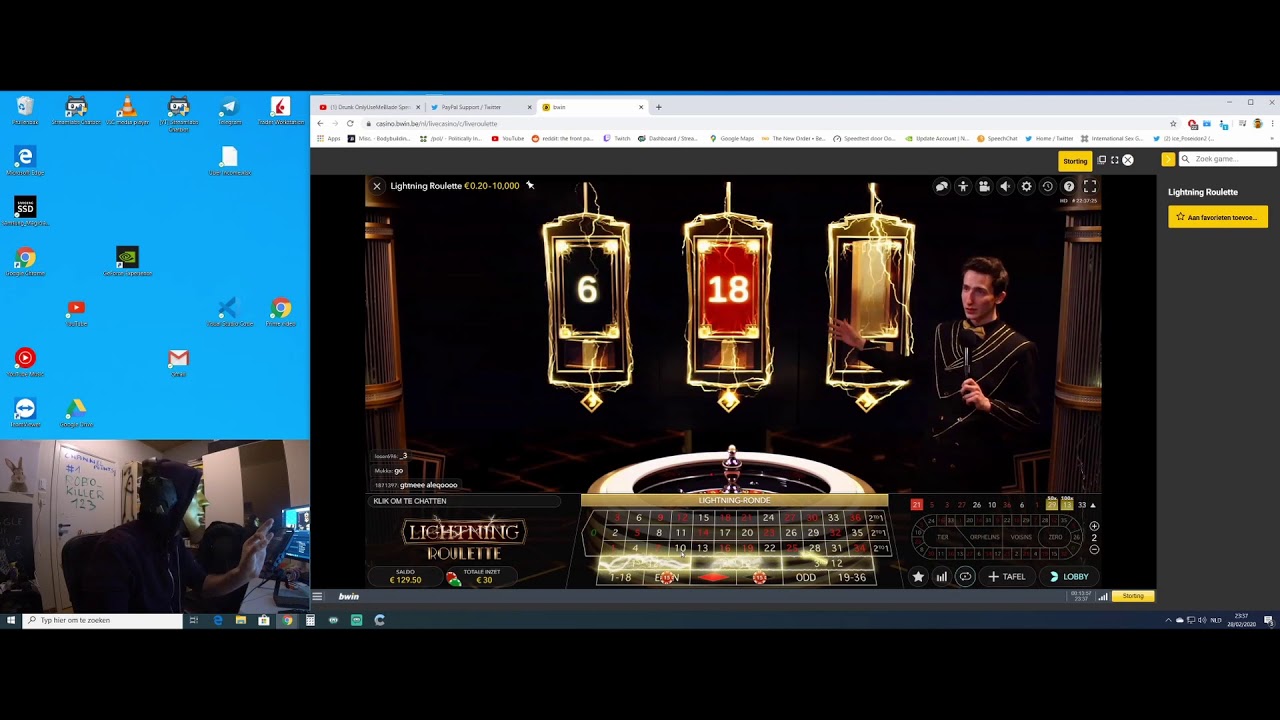This screenshot has height=720, width=1280.
Task: Click the repeat bet circular arrows button
Action: coord(965,577)
